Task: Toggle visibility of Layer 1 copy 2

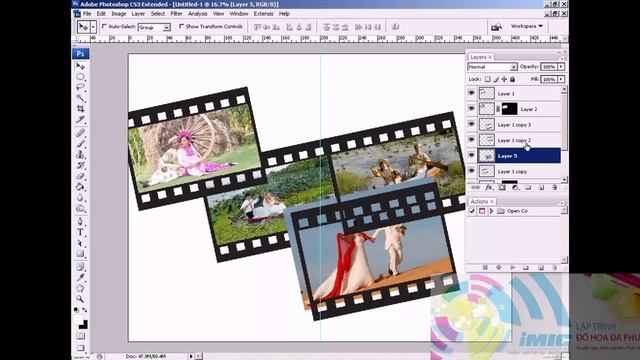Action: 471,140
